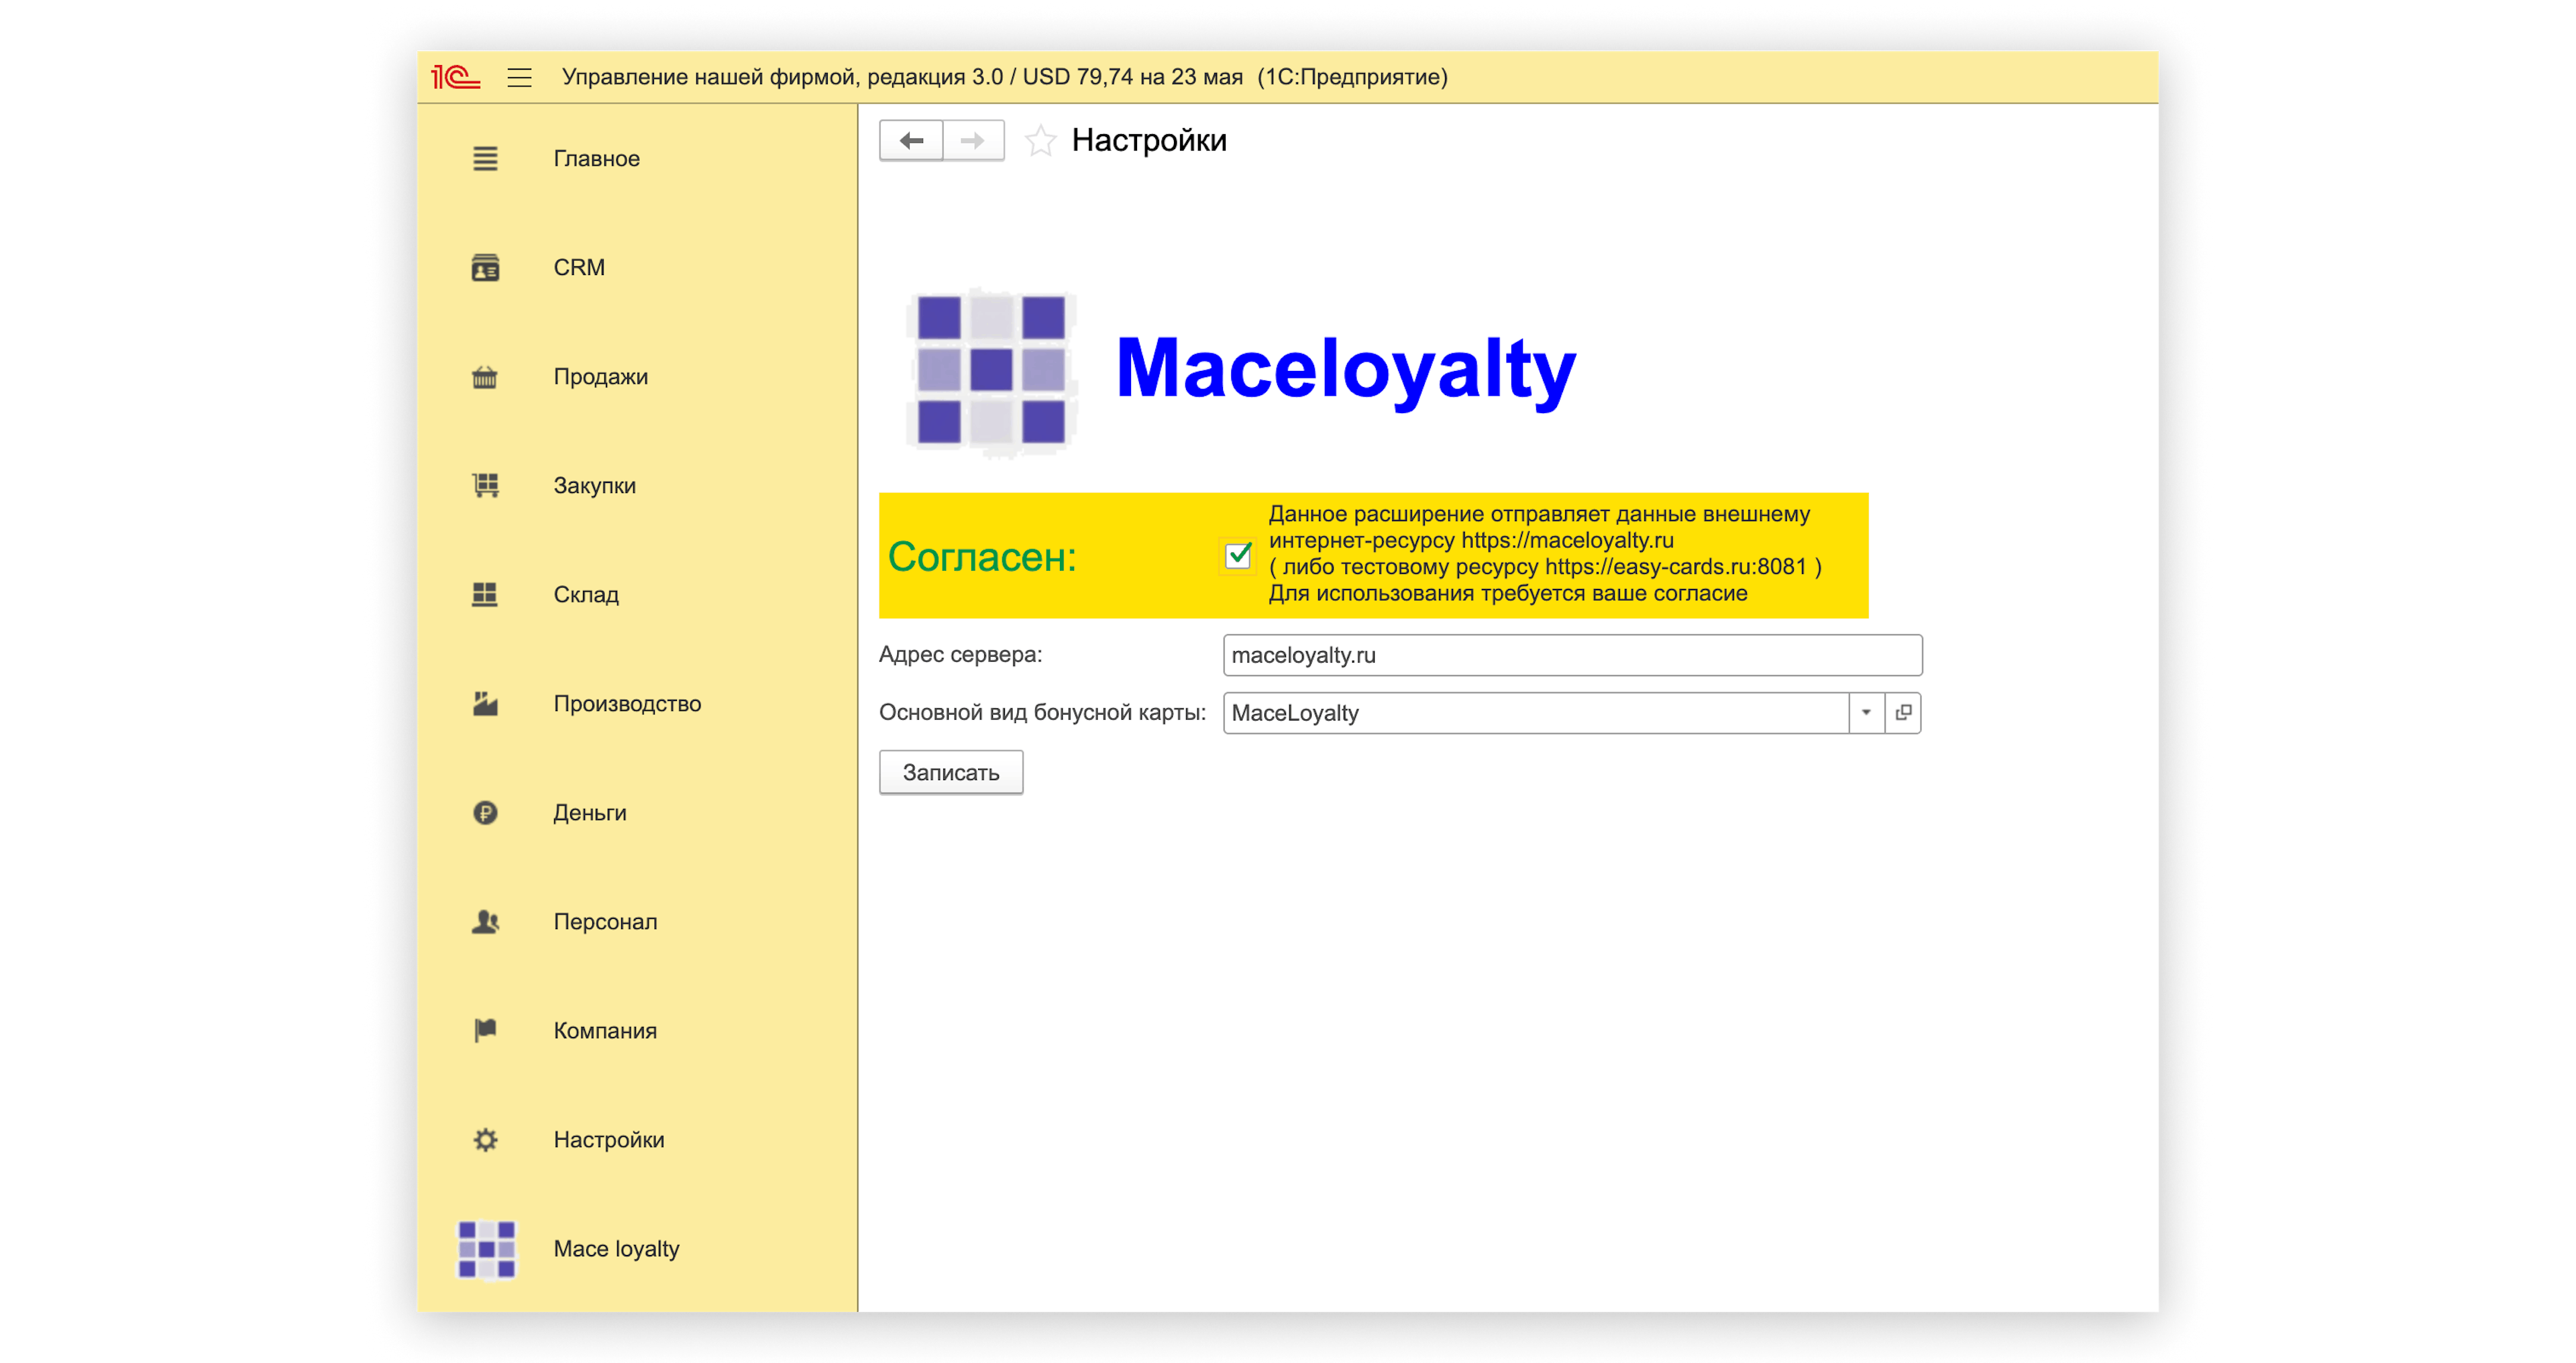Open the Главное section

[x=597, y=158]
